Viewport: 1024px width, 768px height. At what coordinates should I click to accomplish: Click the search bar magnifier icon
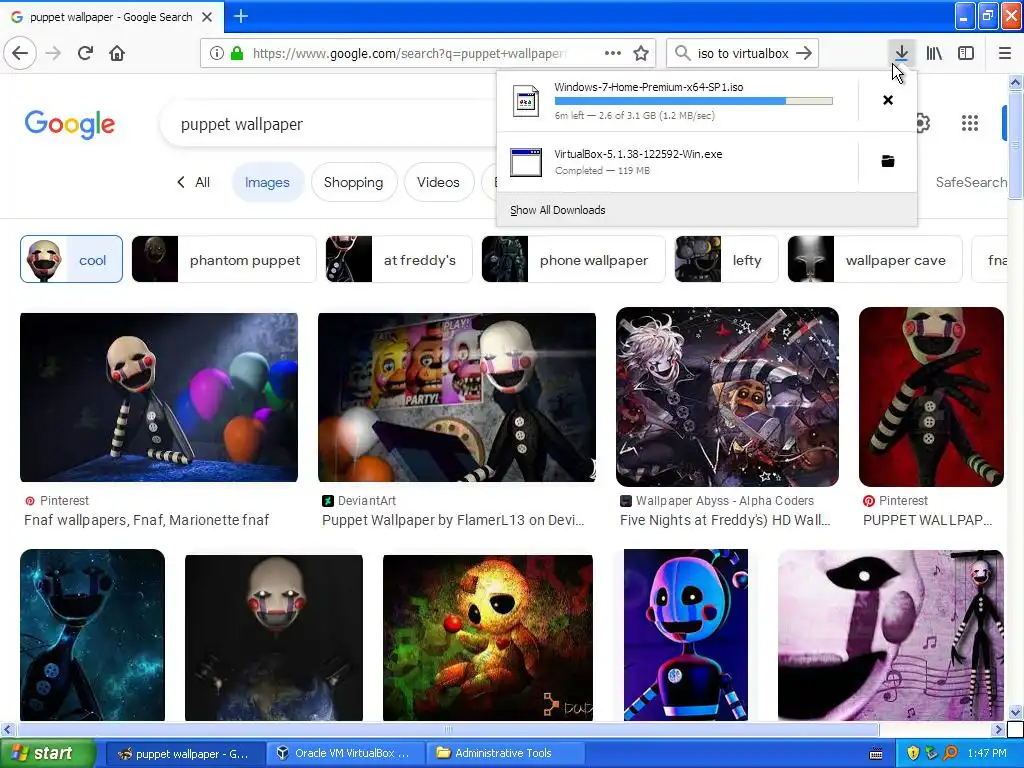tap(682, 53)
